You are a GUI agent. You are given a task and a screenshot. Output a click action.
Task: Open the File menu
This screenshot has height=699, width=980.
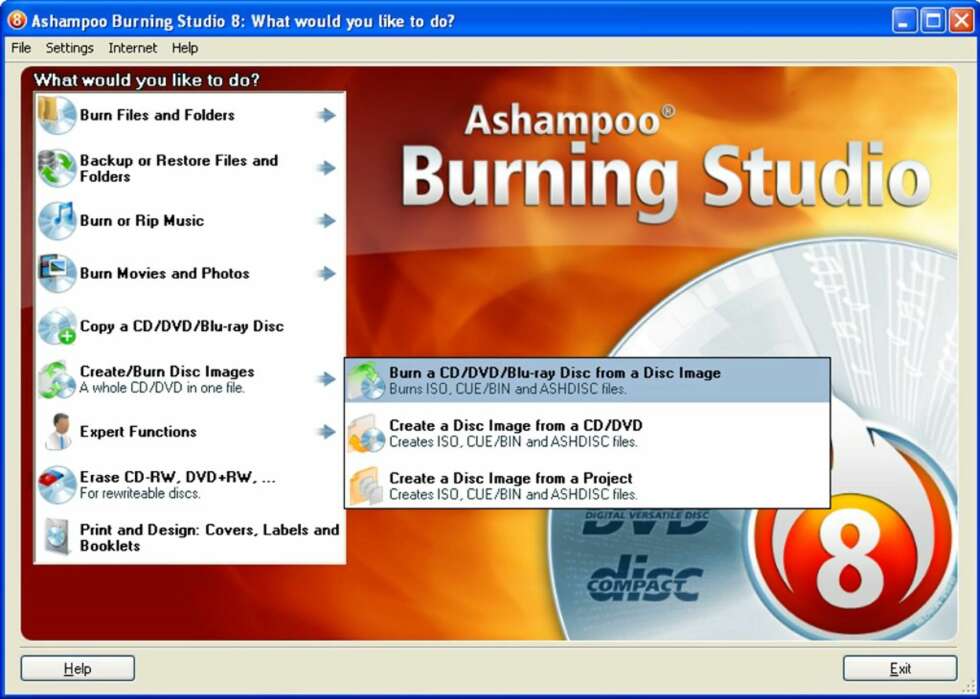click(x=21, y=48)
